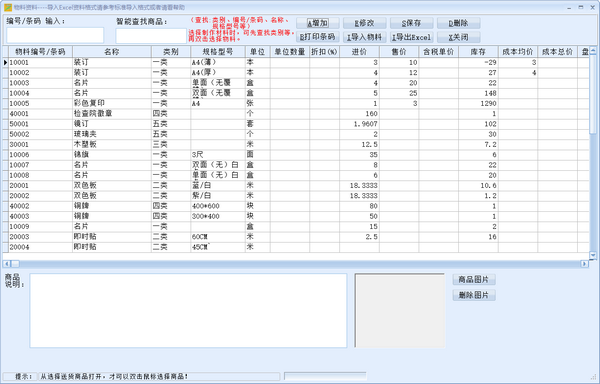Click 商品图片 product image button
This screenshot has width=600, height=384.
click(x=474, y=280)
